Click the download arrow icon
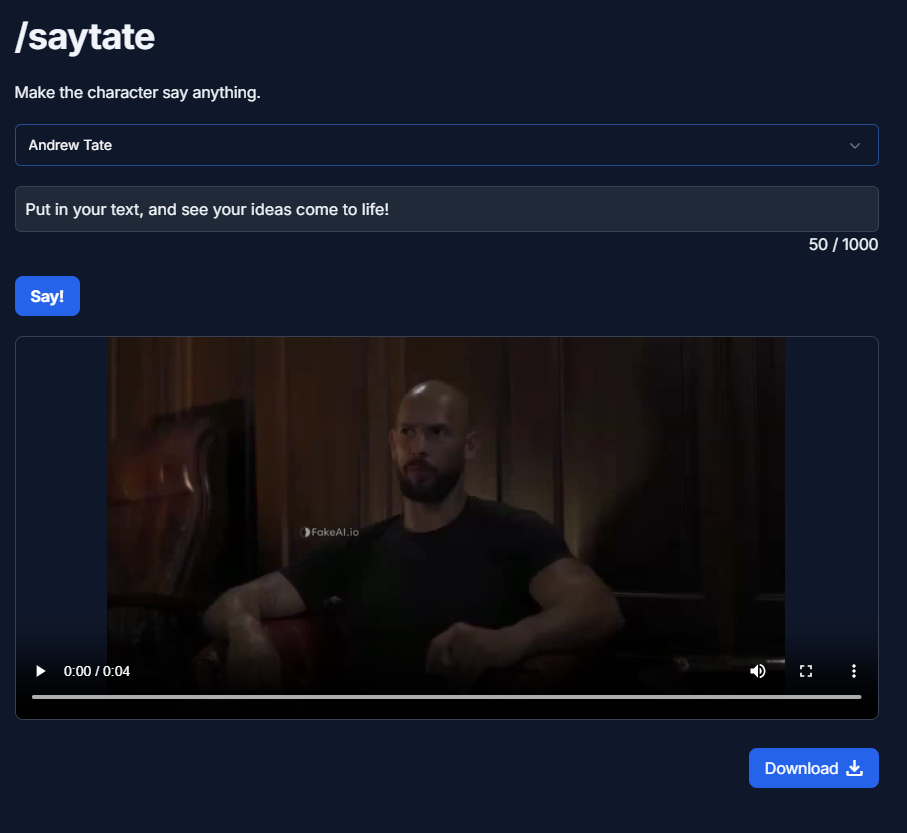 coord(854,768)
